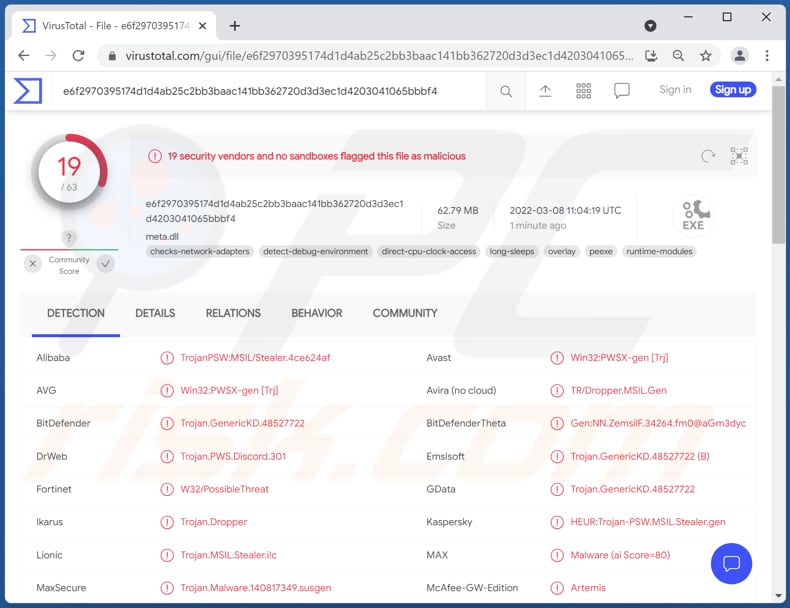Click the 2022-03-08 11:04:19 UTC timestamp
790x608 pixels.
point(565,211)
